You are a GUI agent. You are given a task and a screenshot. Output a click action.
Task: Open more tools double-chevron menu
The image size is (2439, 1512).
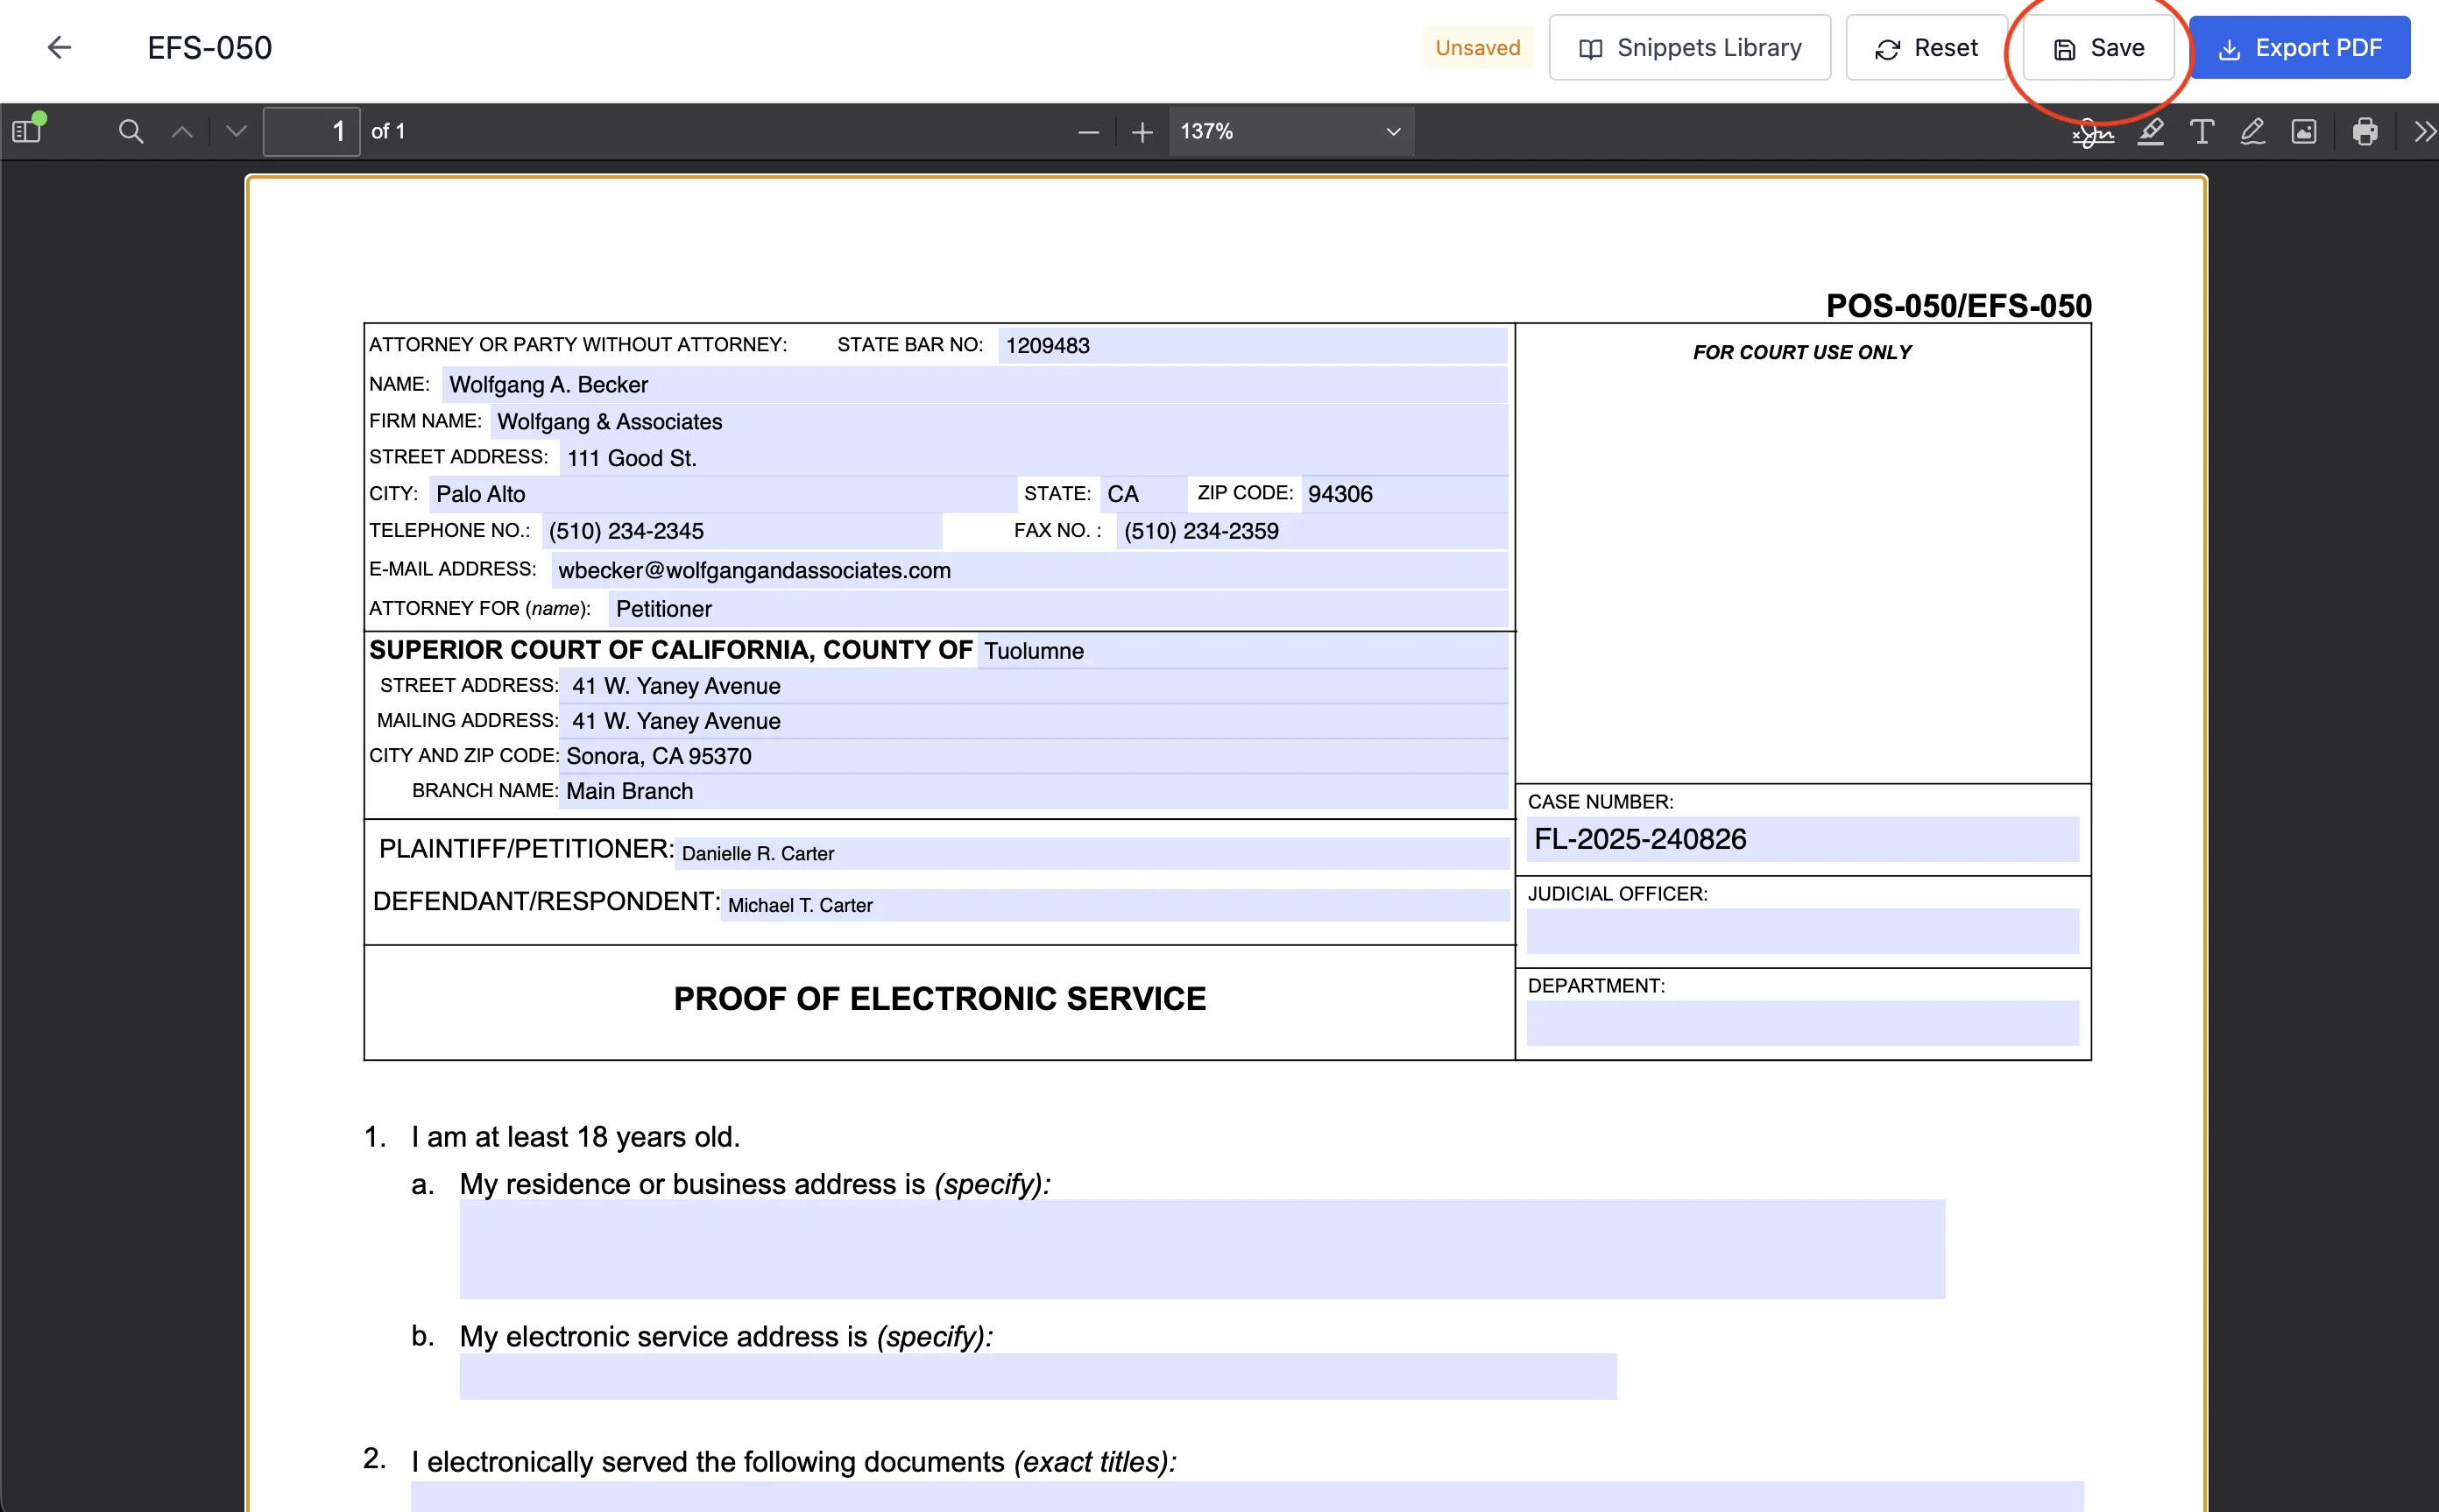coord(2424,132)
